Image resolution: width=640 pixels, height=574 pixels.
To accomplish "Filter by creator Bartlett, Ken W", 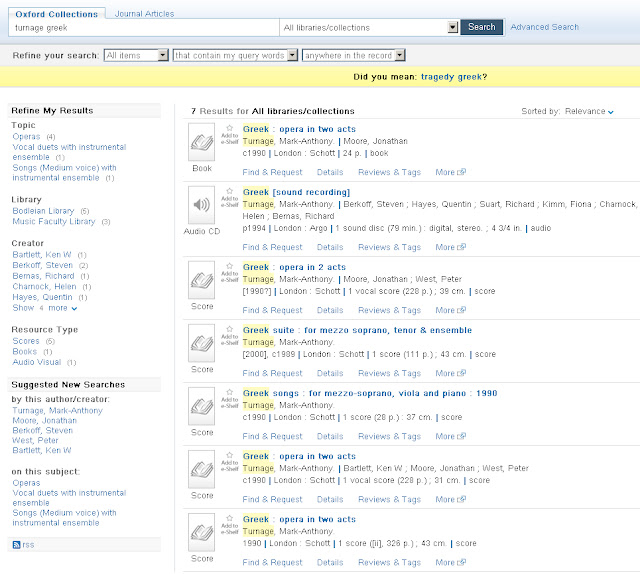I will (x=42, y=255).
